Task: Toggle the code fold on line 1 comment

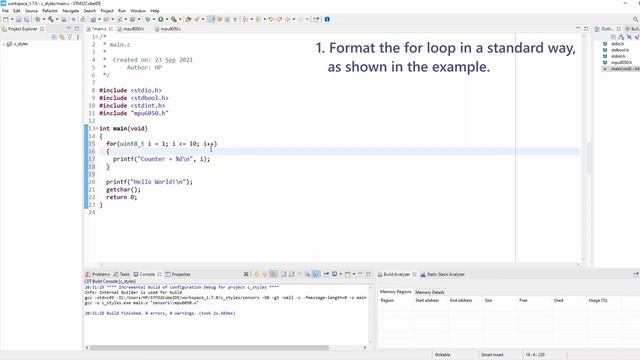Action: pyautogui.click(x=97, y=37)
